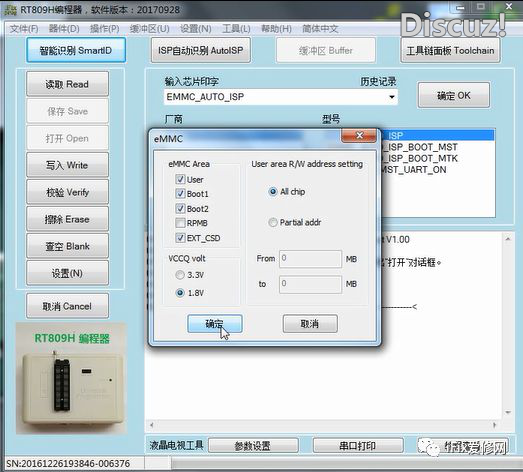Viewport: 523px width, 472px height.
Task: Click the 校验 Verify button
Action: coord(67,192)
